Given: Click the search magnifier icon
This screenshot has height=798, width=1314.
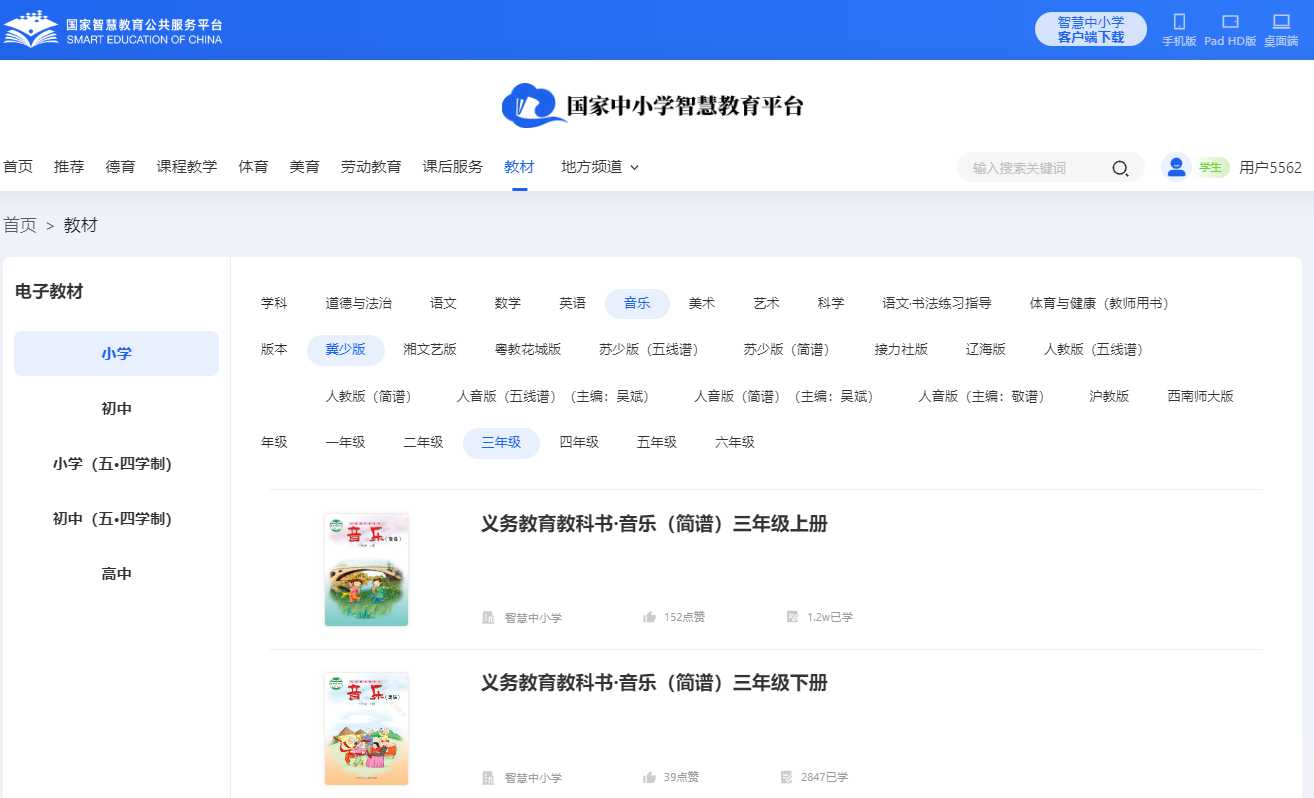Looking at the screenshot, I should (1120, 168).
